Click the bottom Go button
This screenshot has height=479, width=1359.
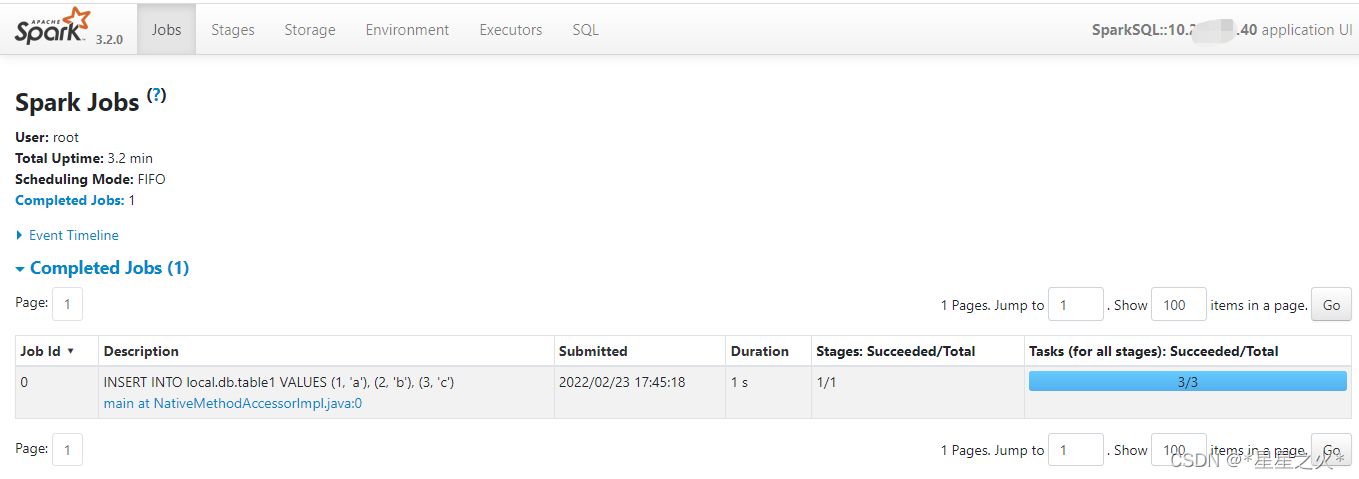[x=1331, y=450]
